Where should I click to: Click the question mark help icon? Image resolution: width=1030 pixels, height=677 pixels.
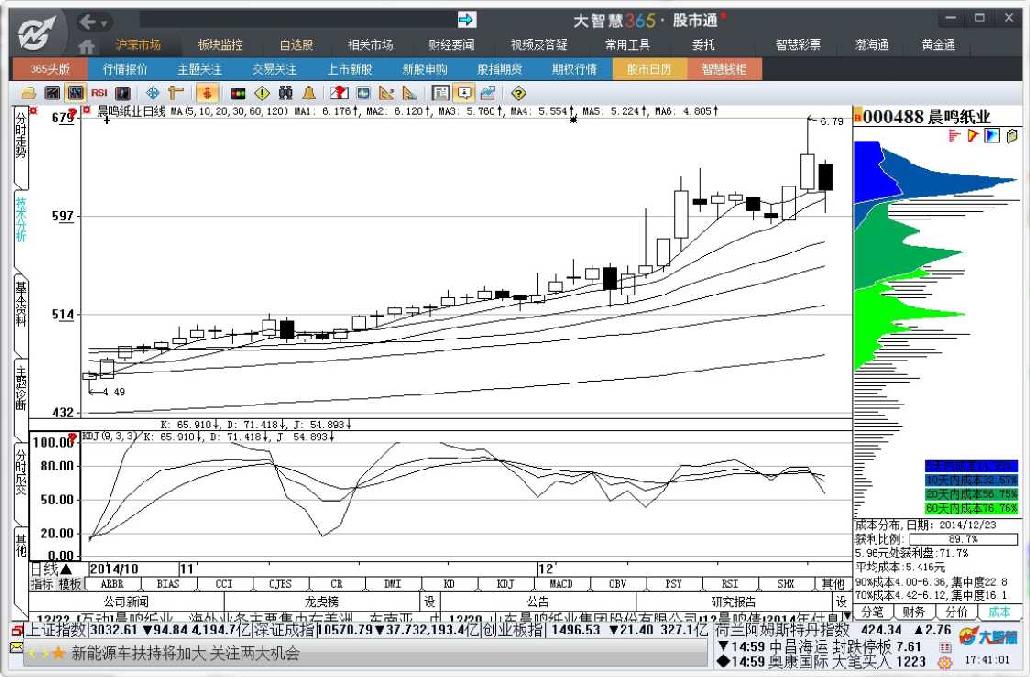tap(518, 93)
